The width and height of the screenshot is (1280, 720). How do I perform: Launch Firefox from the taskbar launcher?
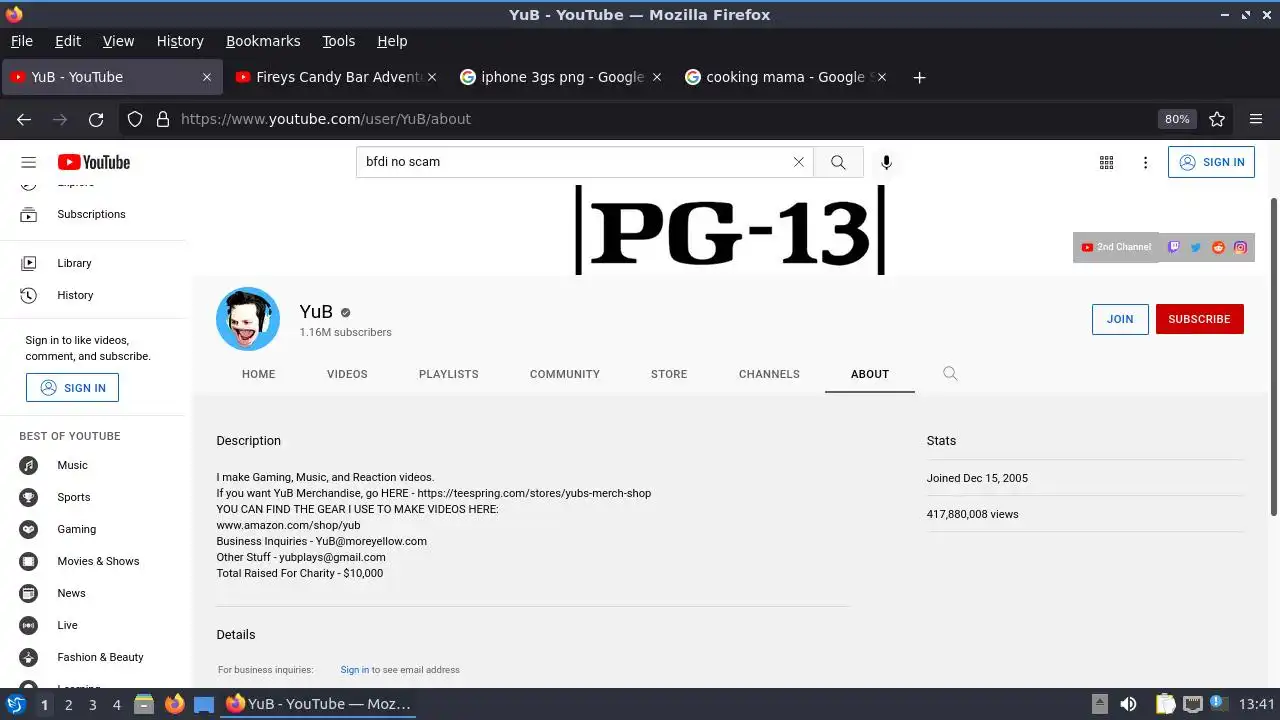point(174,704)
